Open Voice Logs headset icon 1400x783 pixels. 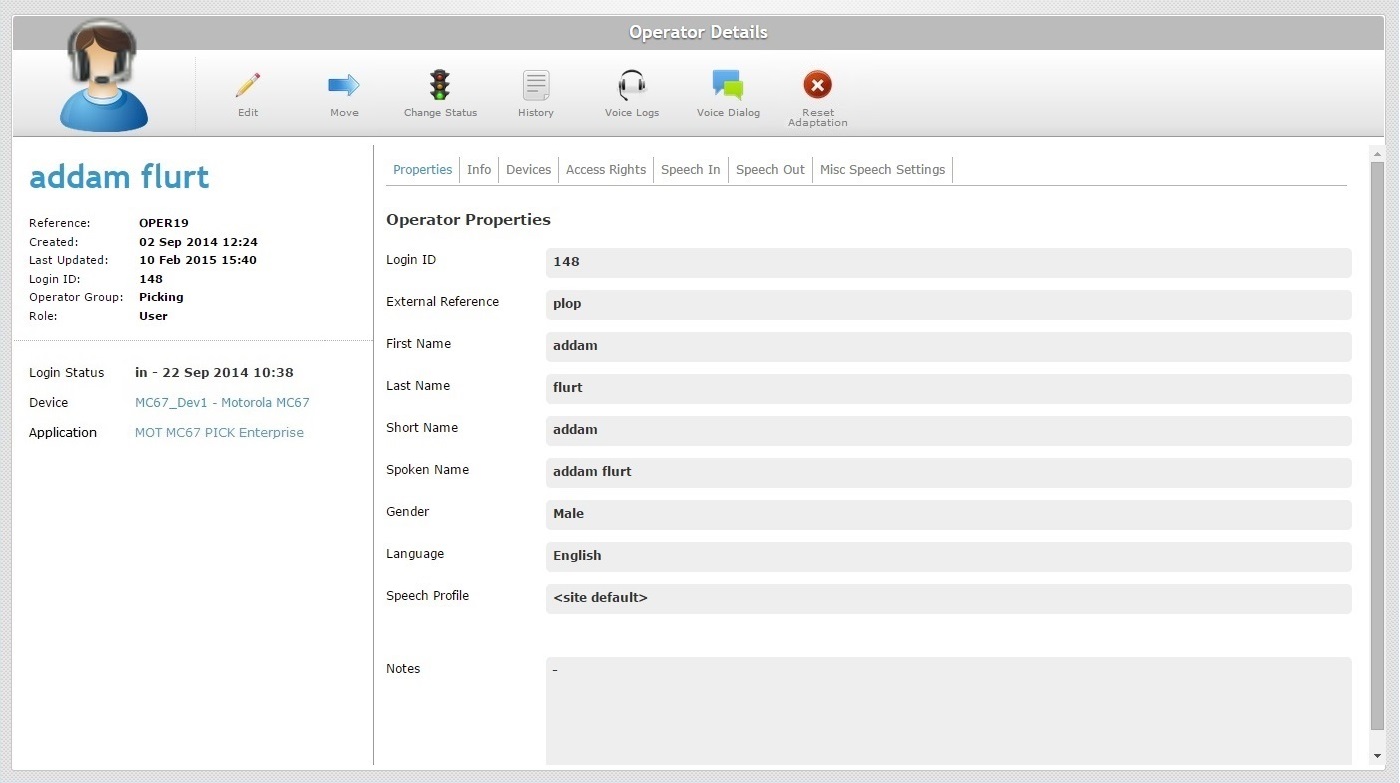632,85
